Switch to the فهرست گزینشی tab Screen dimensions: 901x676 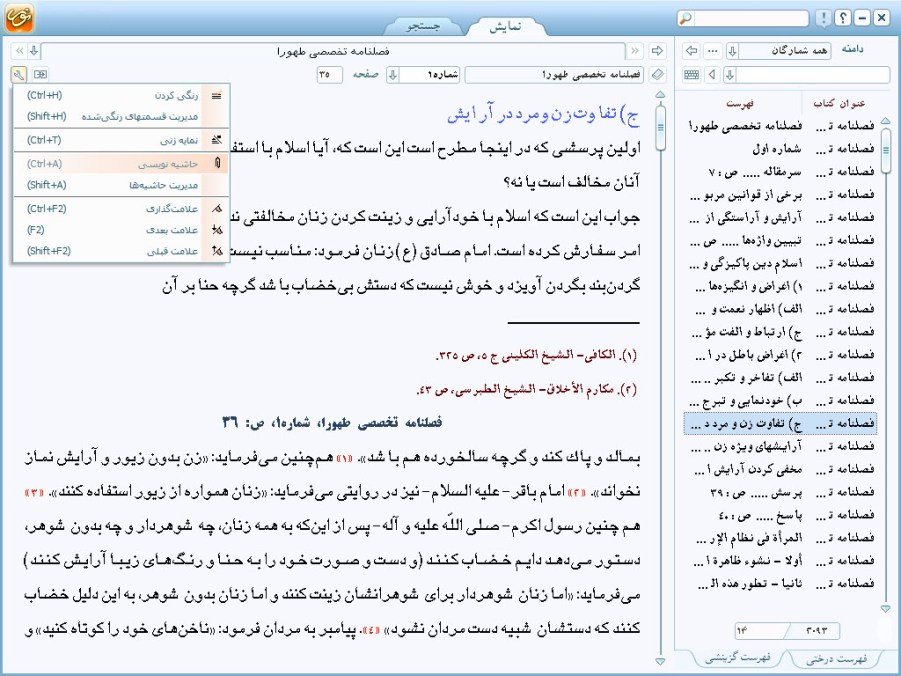(738, 658)
